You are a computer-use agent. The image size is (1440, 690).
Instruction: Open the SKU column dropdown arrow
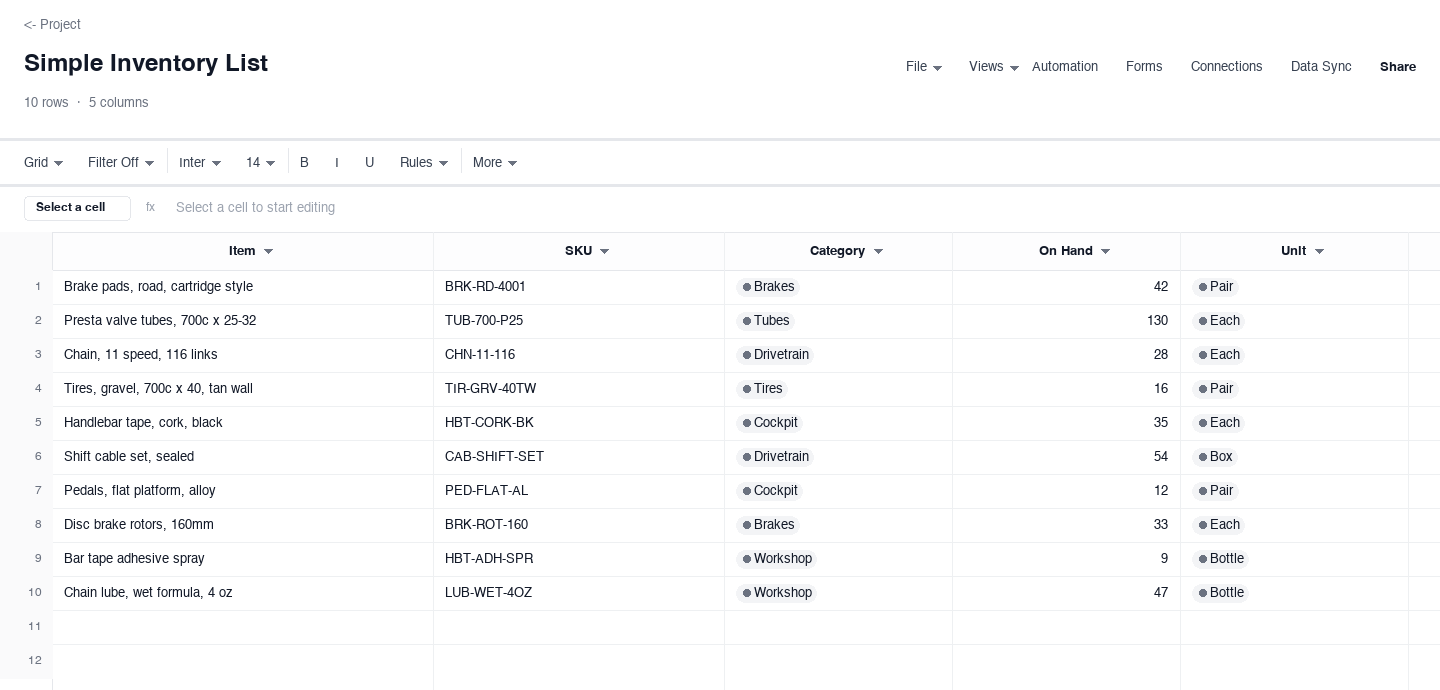pos(604,252)
